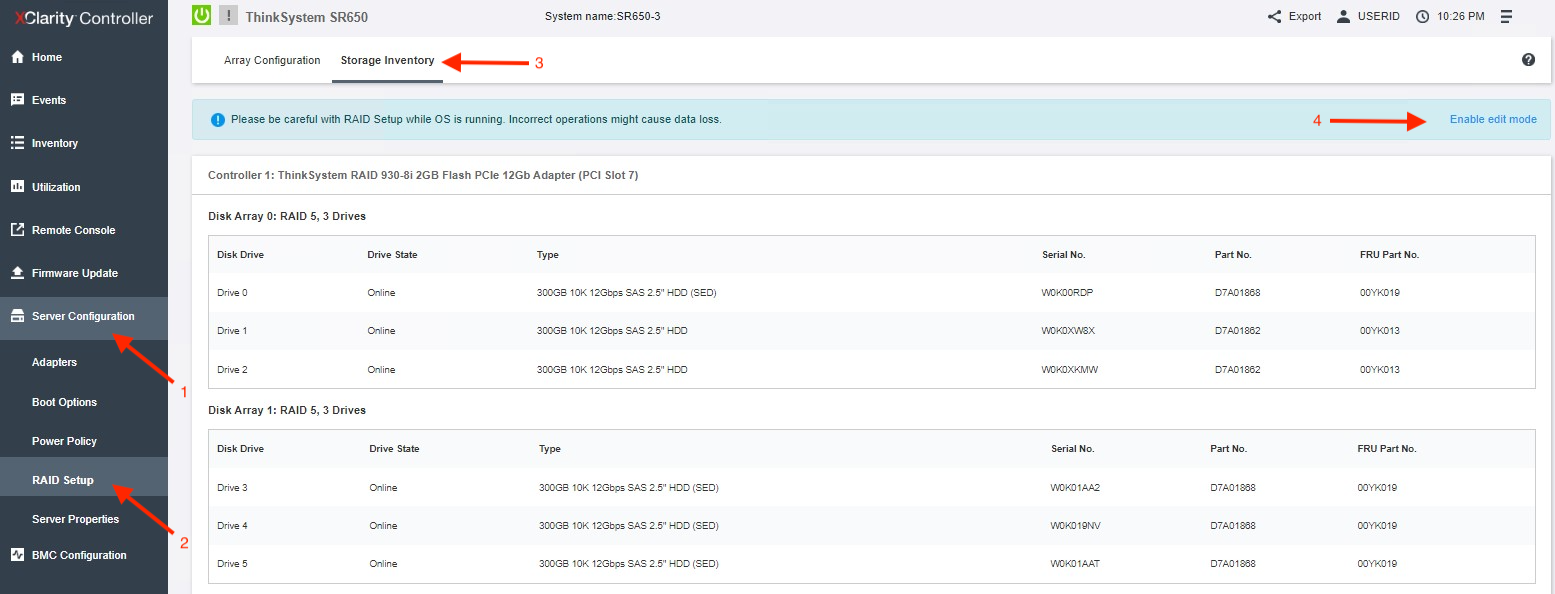Viewport: 1555px width, 594px height.
Task: Click serial number W0K01AA2
Action: [1075, 487]
